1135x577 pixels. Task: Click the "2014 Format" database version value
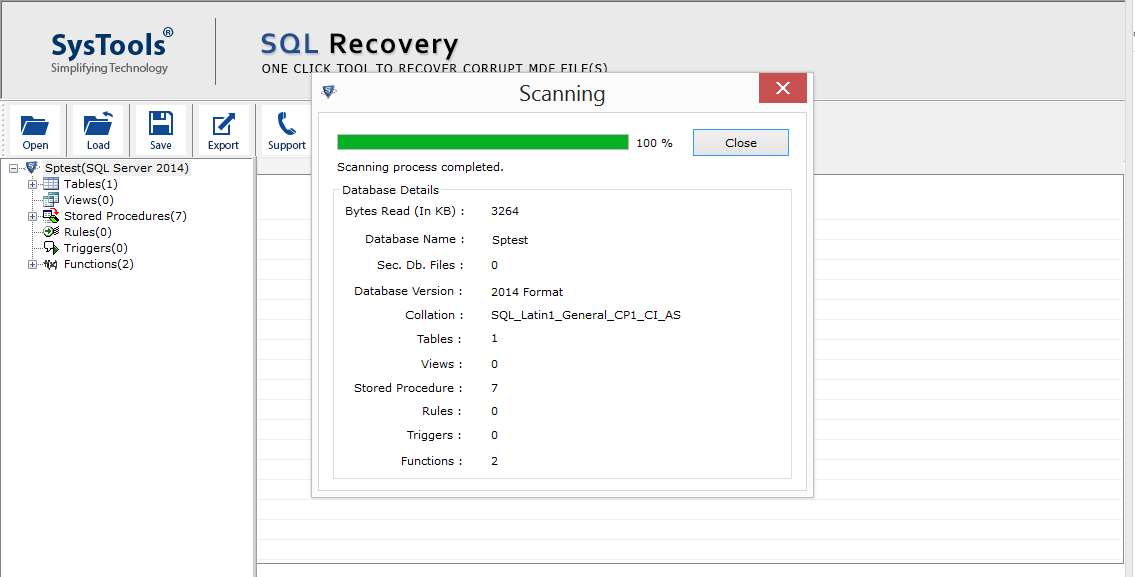pos(527,292)
